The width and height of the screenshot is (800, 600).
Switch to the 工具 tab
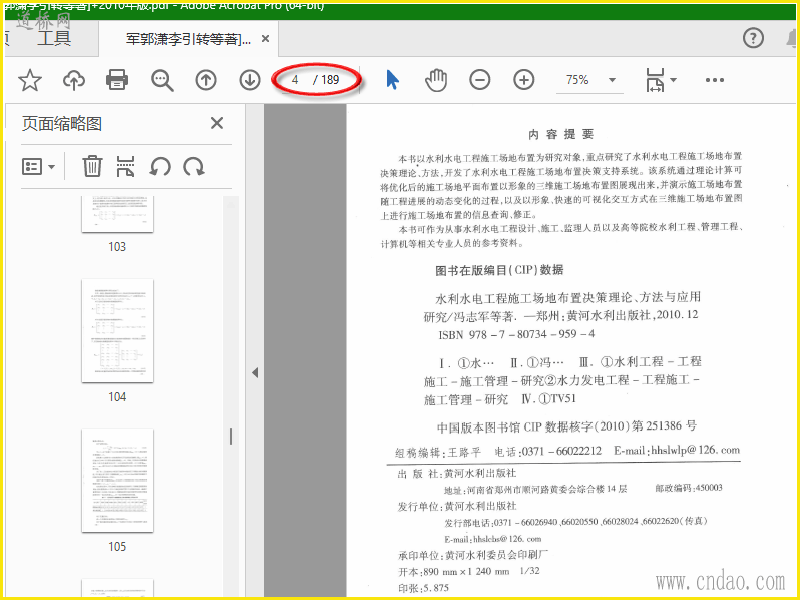coord(54,38)
